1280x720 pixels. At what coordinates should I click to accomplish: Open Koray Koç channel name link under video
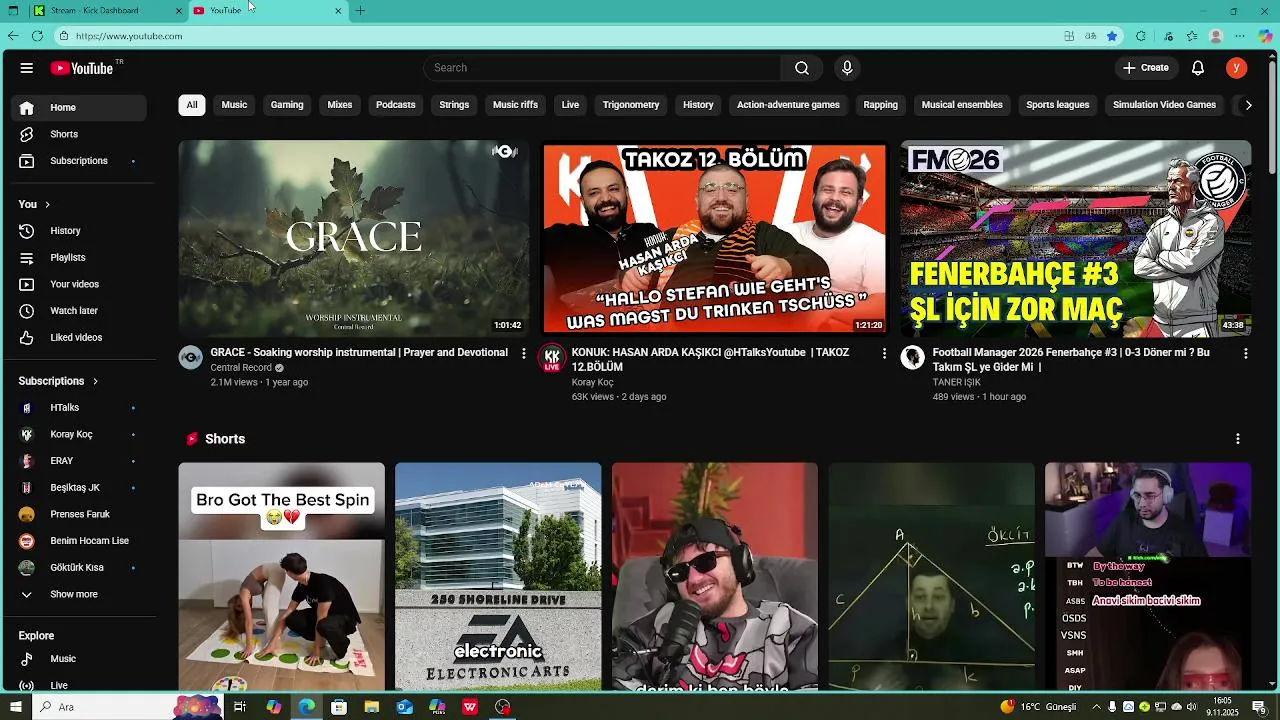(x=592, y=382)
